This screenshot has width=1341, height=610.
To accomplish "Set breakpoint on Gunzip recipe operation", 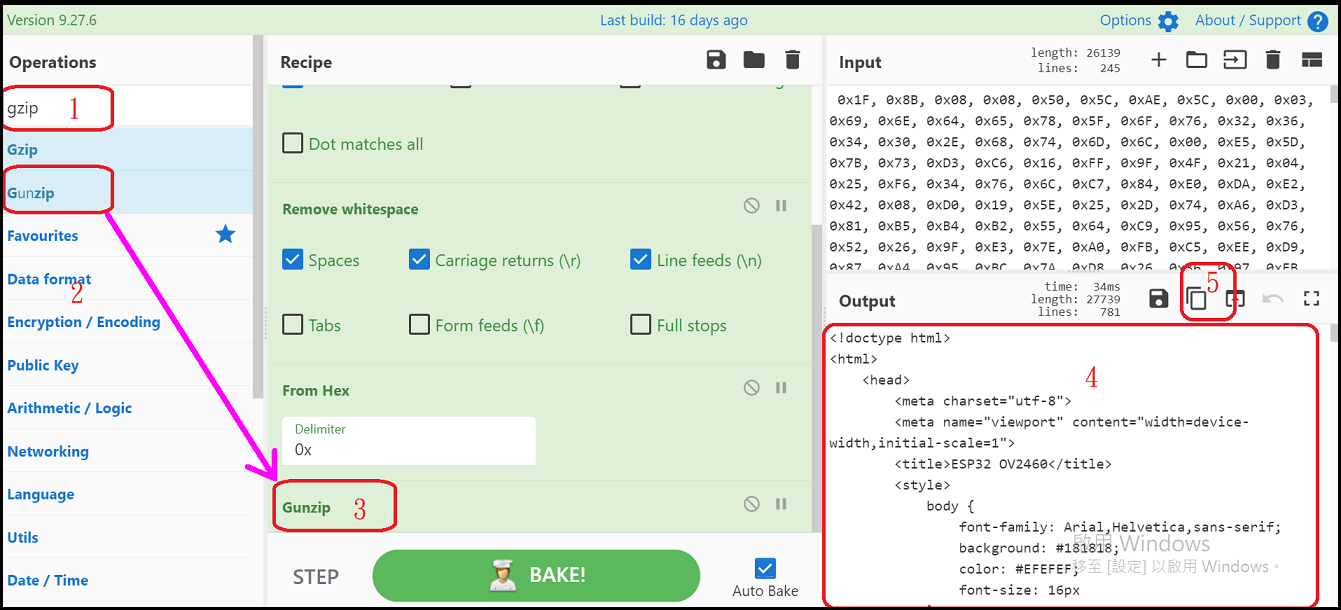I will point(781,504).
